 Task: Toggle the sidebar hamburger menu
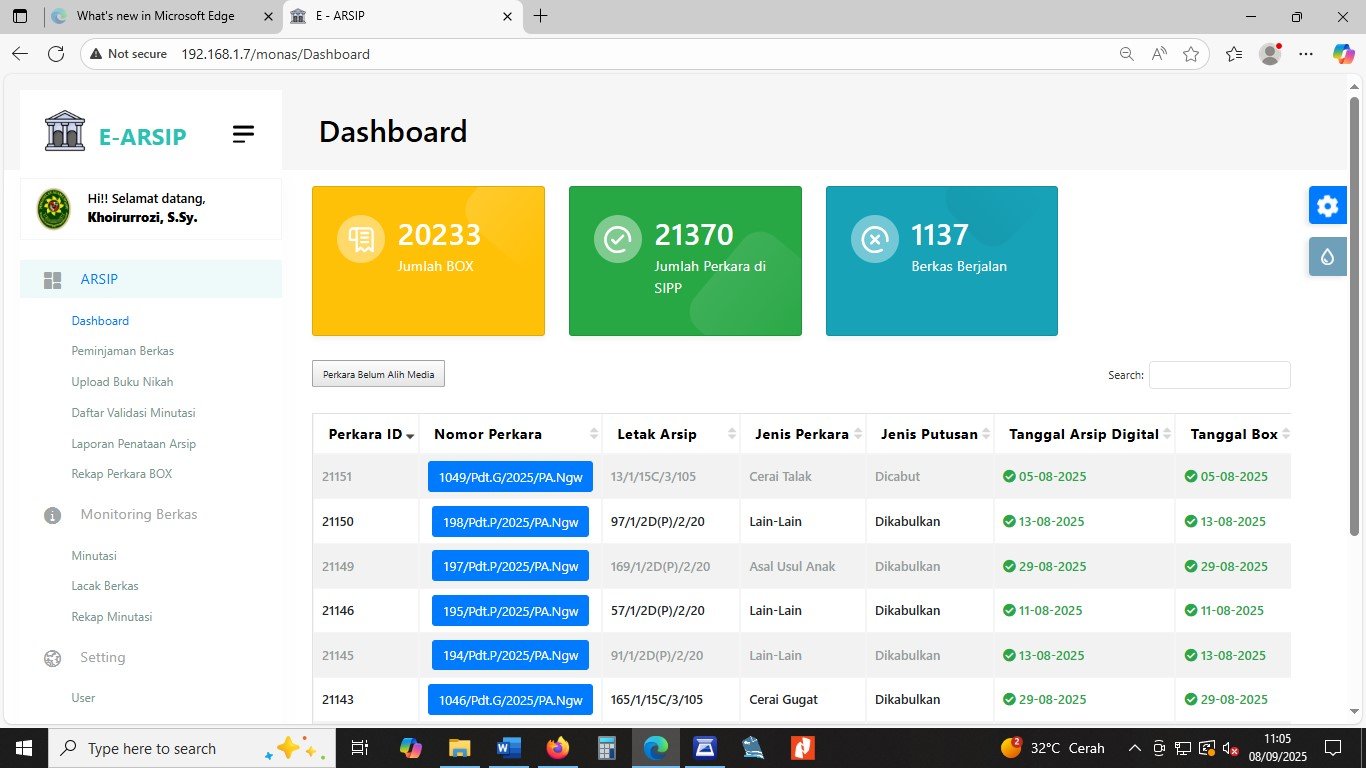point(243,134)
